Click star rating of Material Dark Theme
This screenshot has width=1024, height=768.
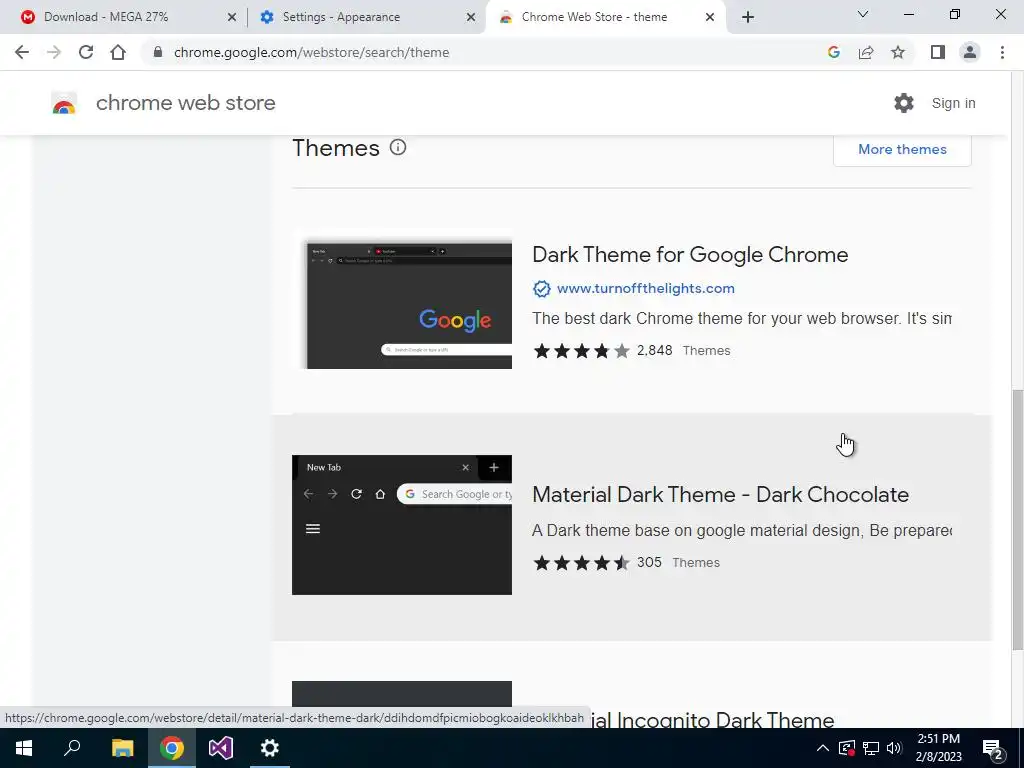pos(582,562)
